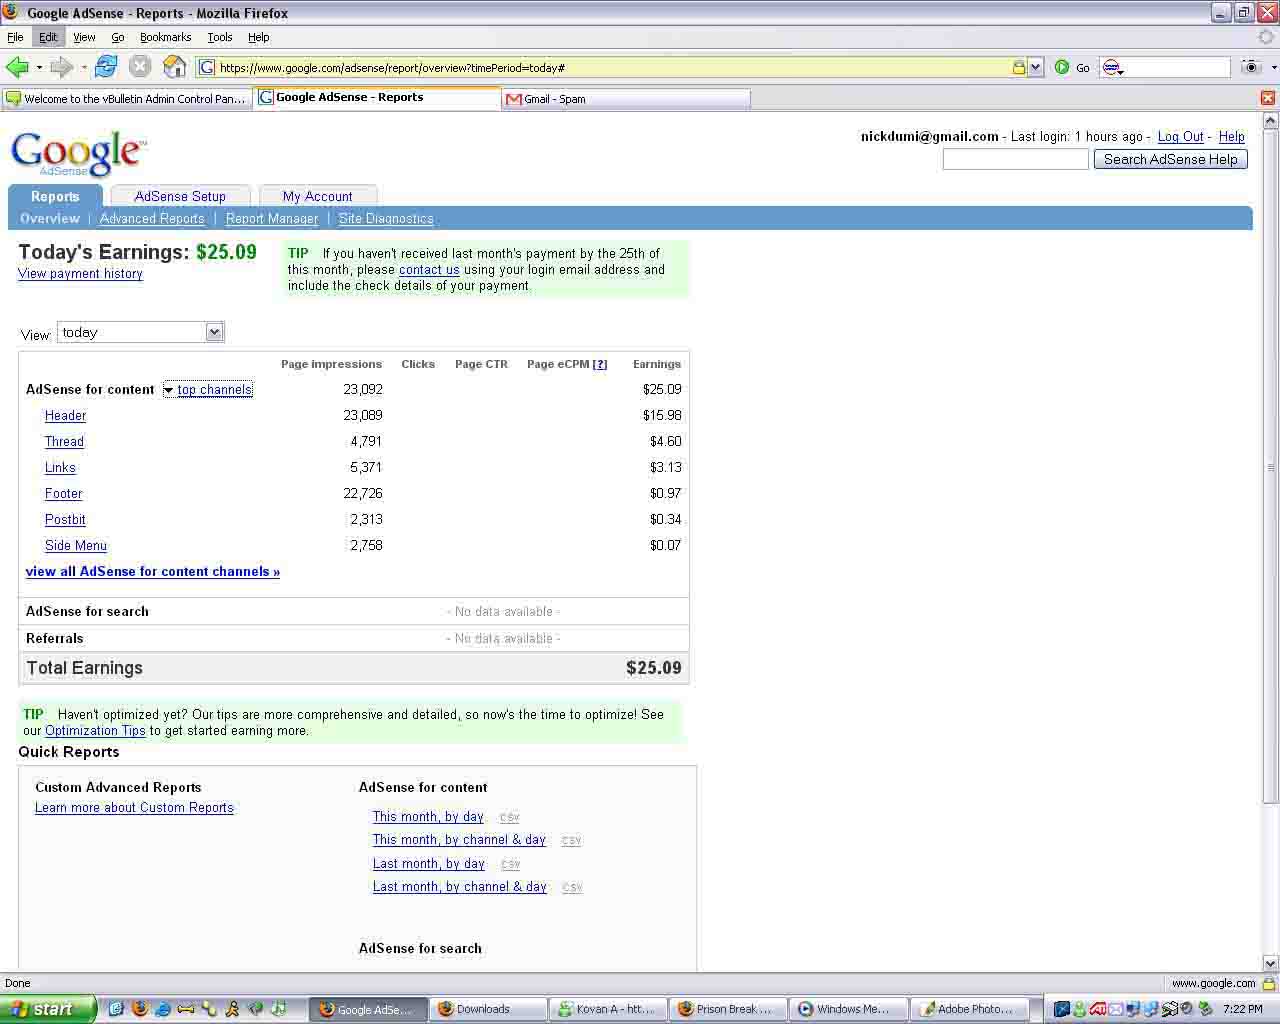1280x1024 pixels.
Task: Click the ATI icon in system tray
Action: [x=1098, y=1009]
